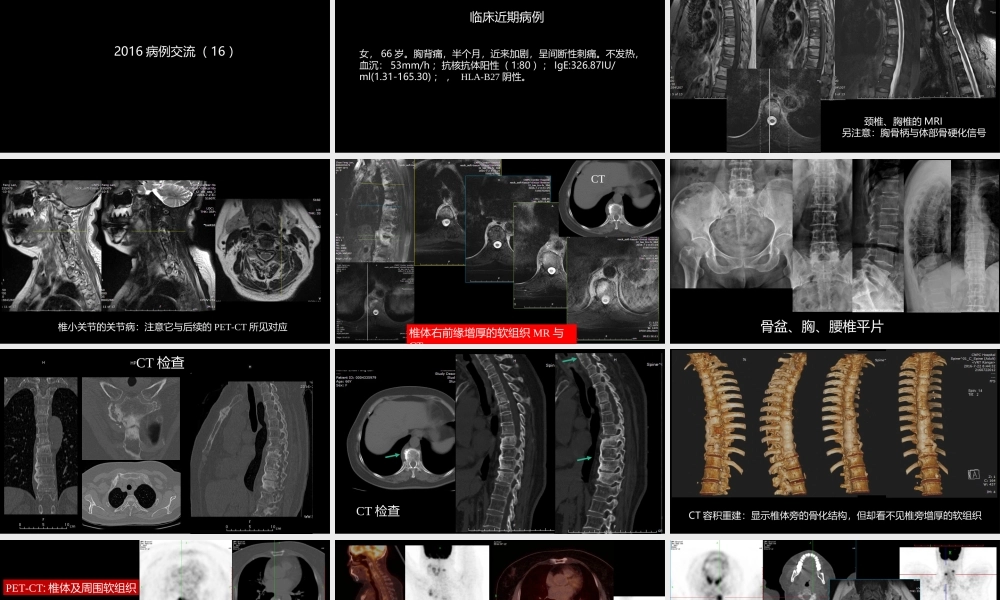Click the caption '另注意：胸骨柄与体部骨硬化信号'
Image resolution: width=1000 pixels, height=600 pixels.
coord(913,132)
